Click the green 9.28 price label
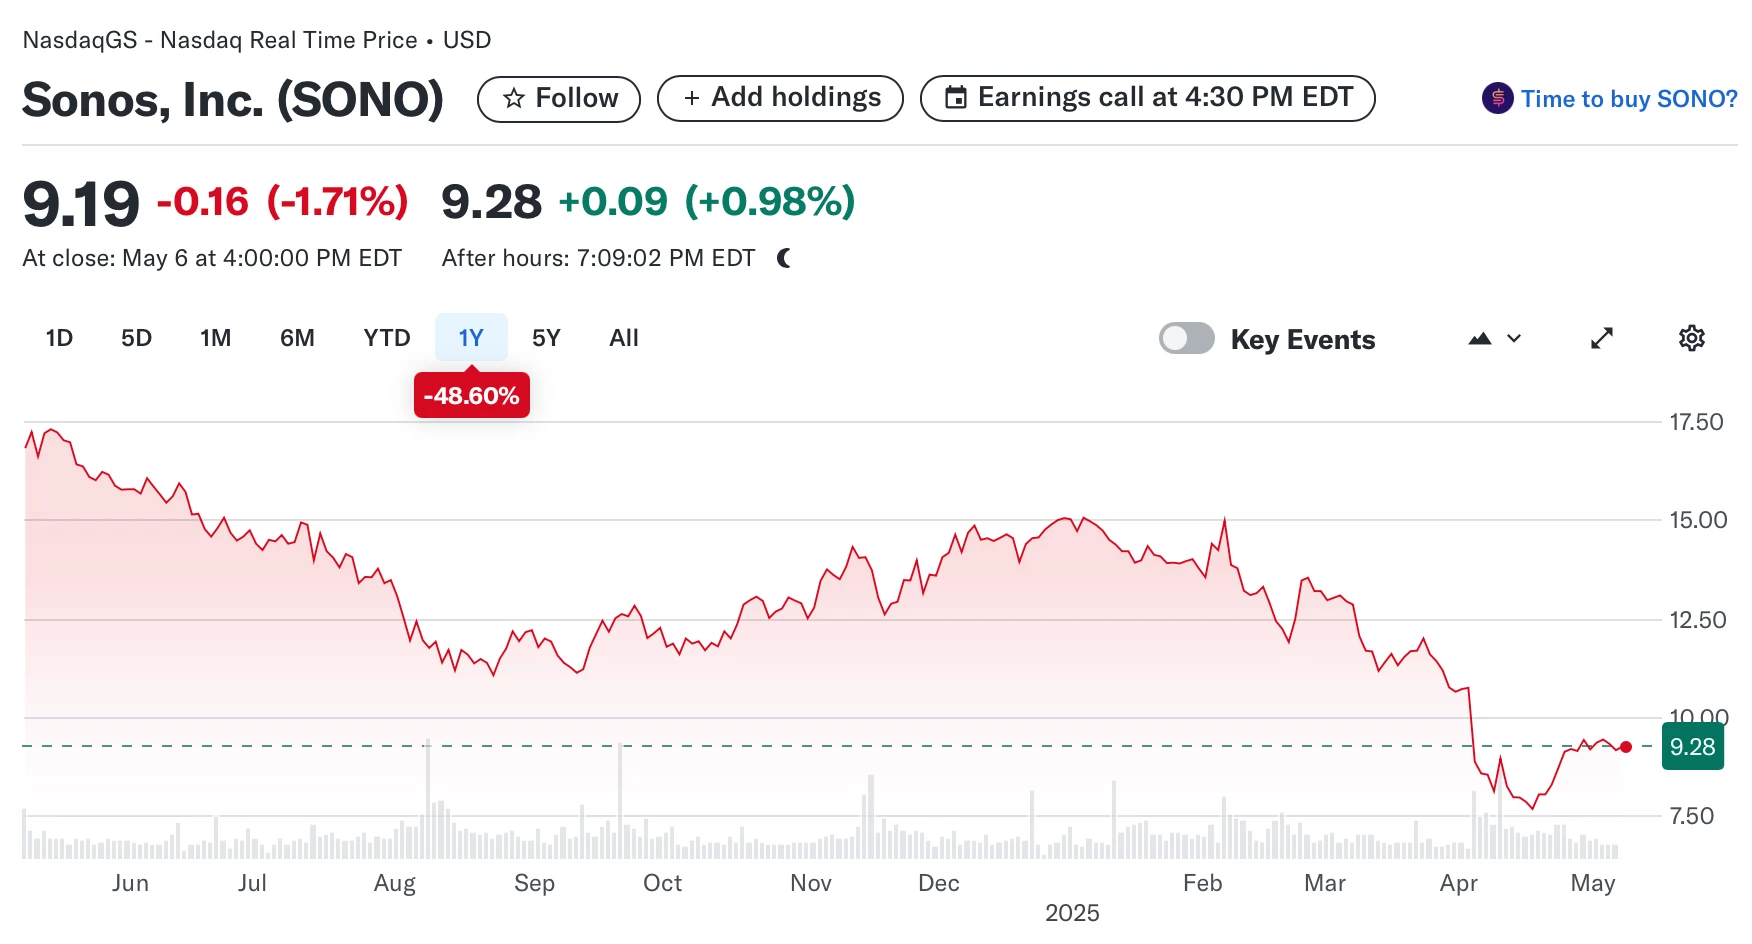1752x944 pixels. pyautogui.click(x=1692, y=747)
